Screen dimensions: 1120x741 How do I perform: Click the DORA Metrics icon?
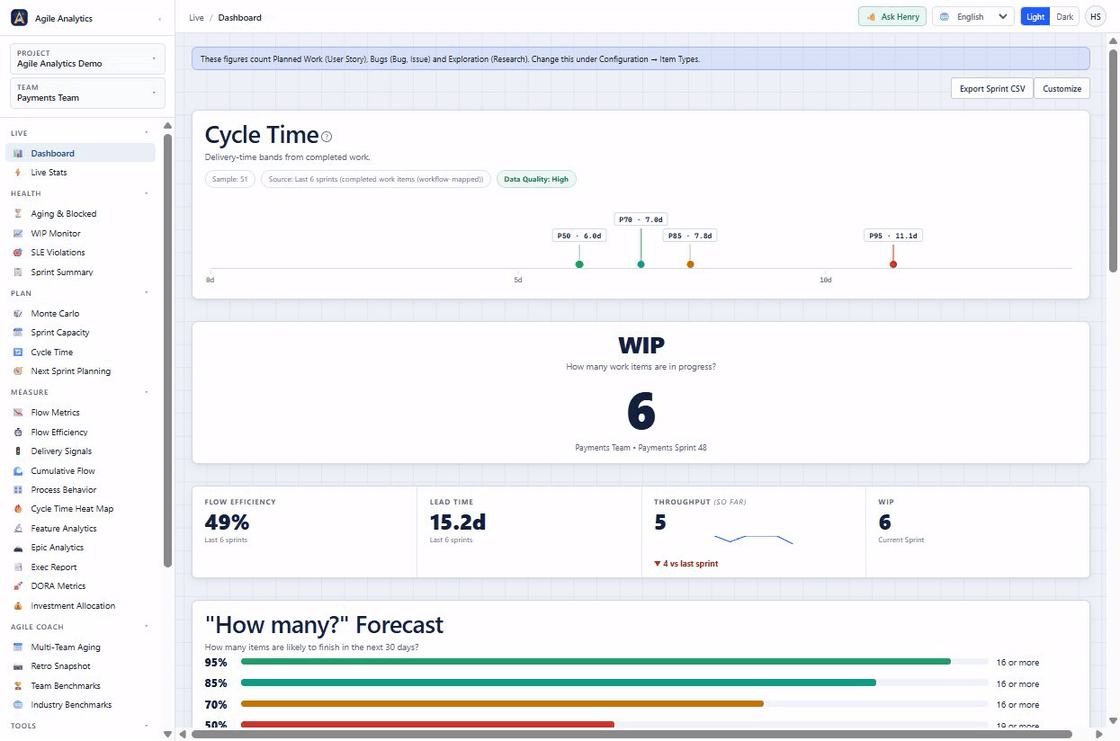click(18, 586)
